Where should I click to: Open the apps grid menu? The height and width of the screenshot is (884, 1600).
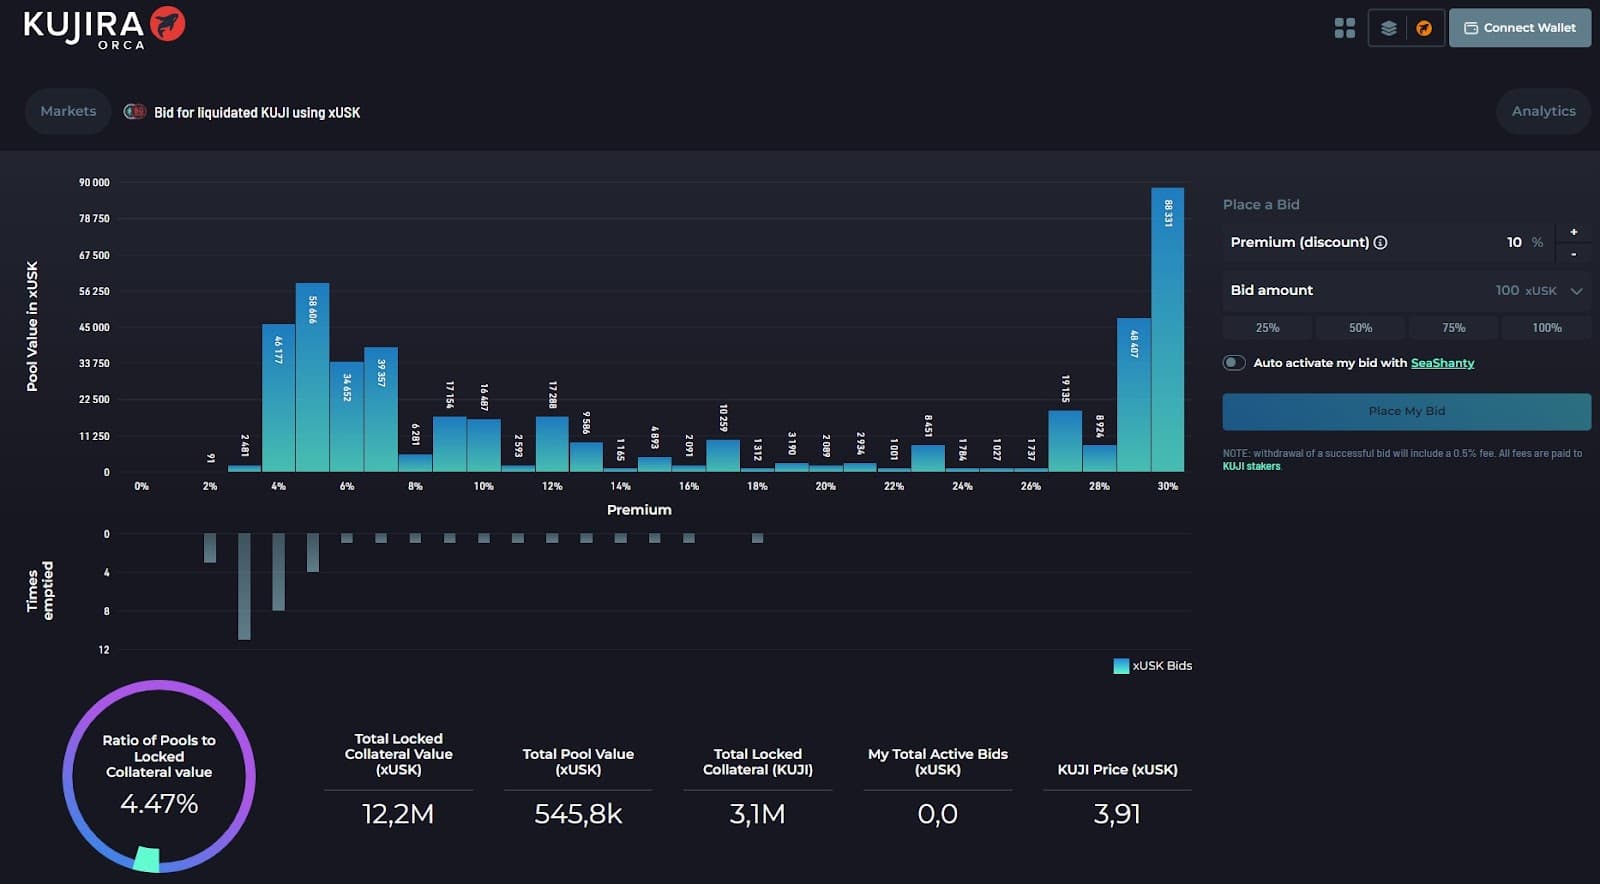pos(1344,28)
